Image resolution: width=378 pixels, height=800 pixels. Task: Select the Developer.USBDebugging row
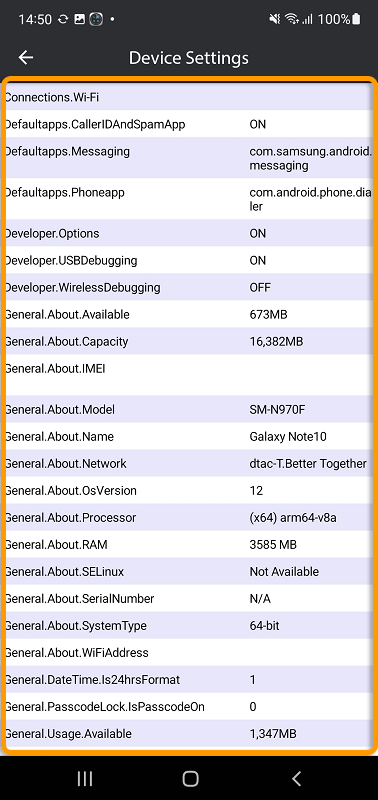(x=189, y=260)
